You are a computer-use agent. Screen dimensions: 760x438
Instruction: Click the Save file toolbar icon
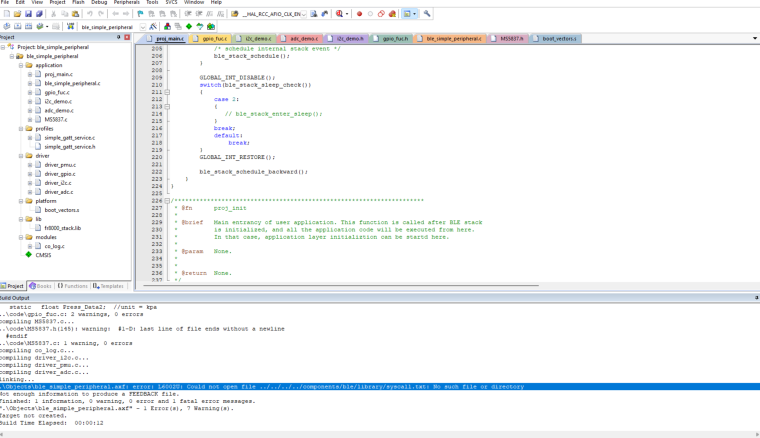coord(27,14)
